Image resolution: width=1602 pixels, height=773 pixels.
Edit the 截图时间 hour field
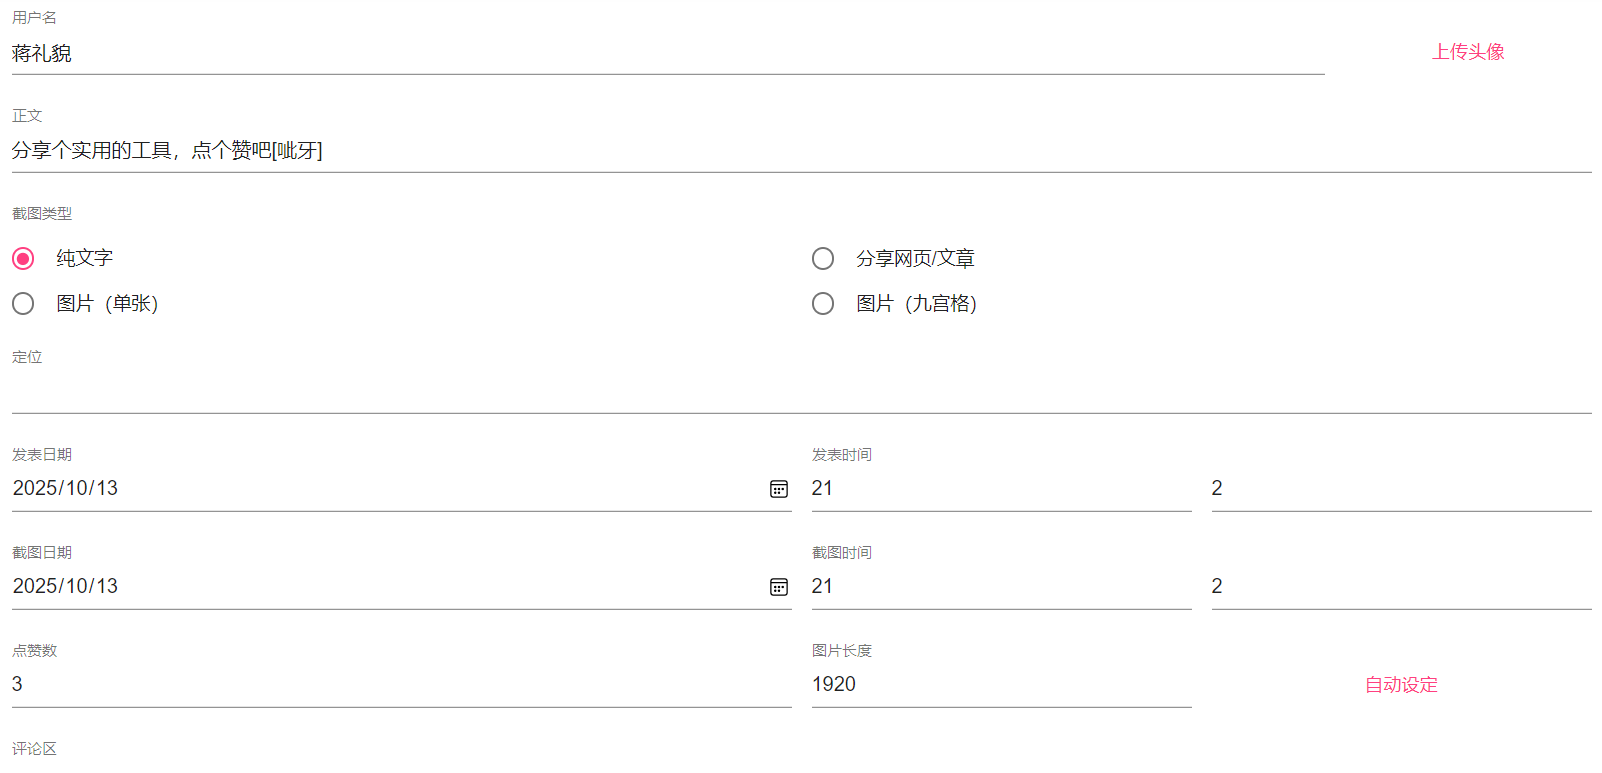(1000, 587)
